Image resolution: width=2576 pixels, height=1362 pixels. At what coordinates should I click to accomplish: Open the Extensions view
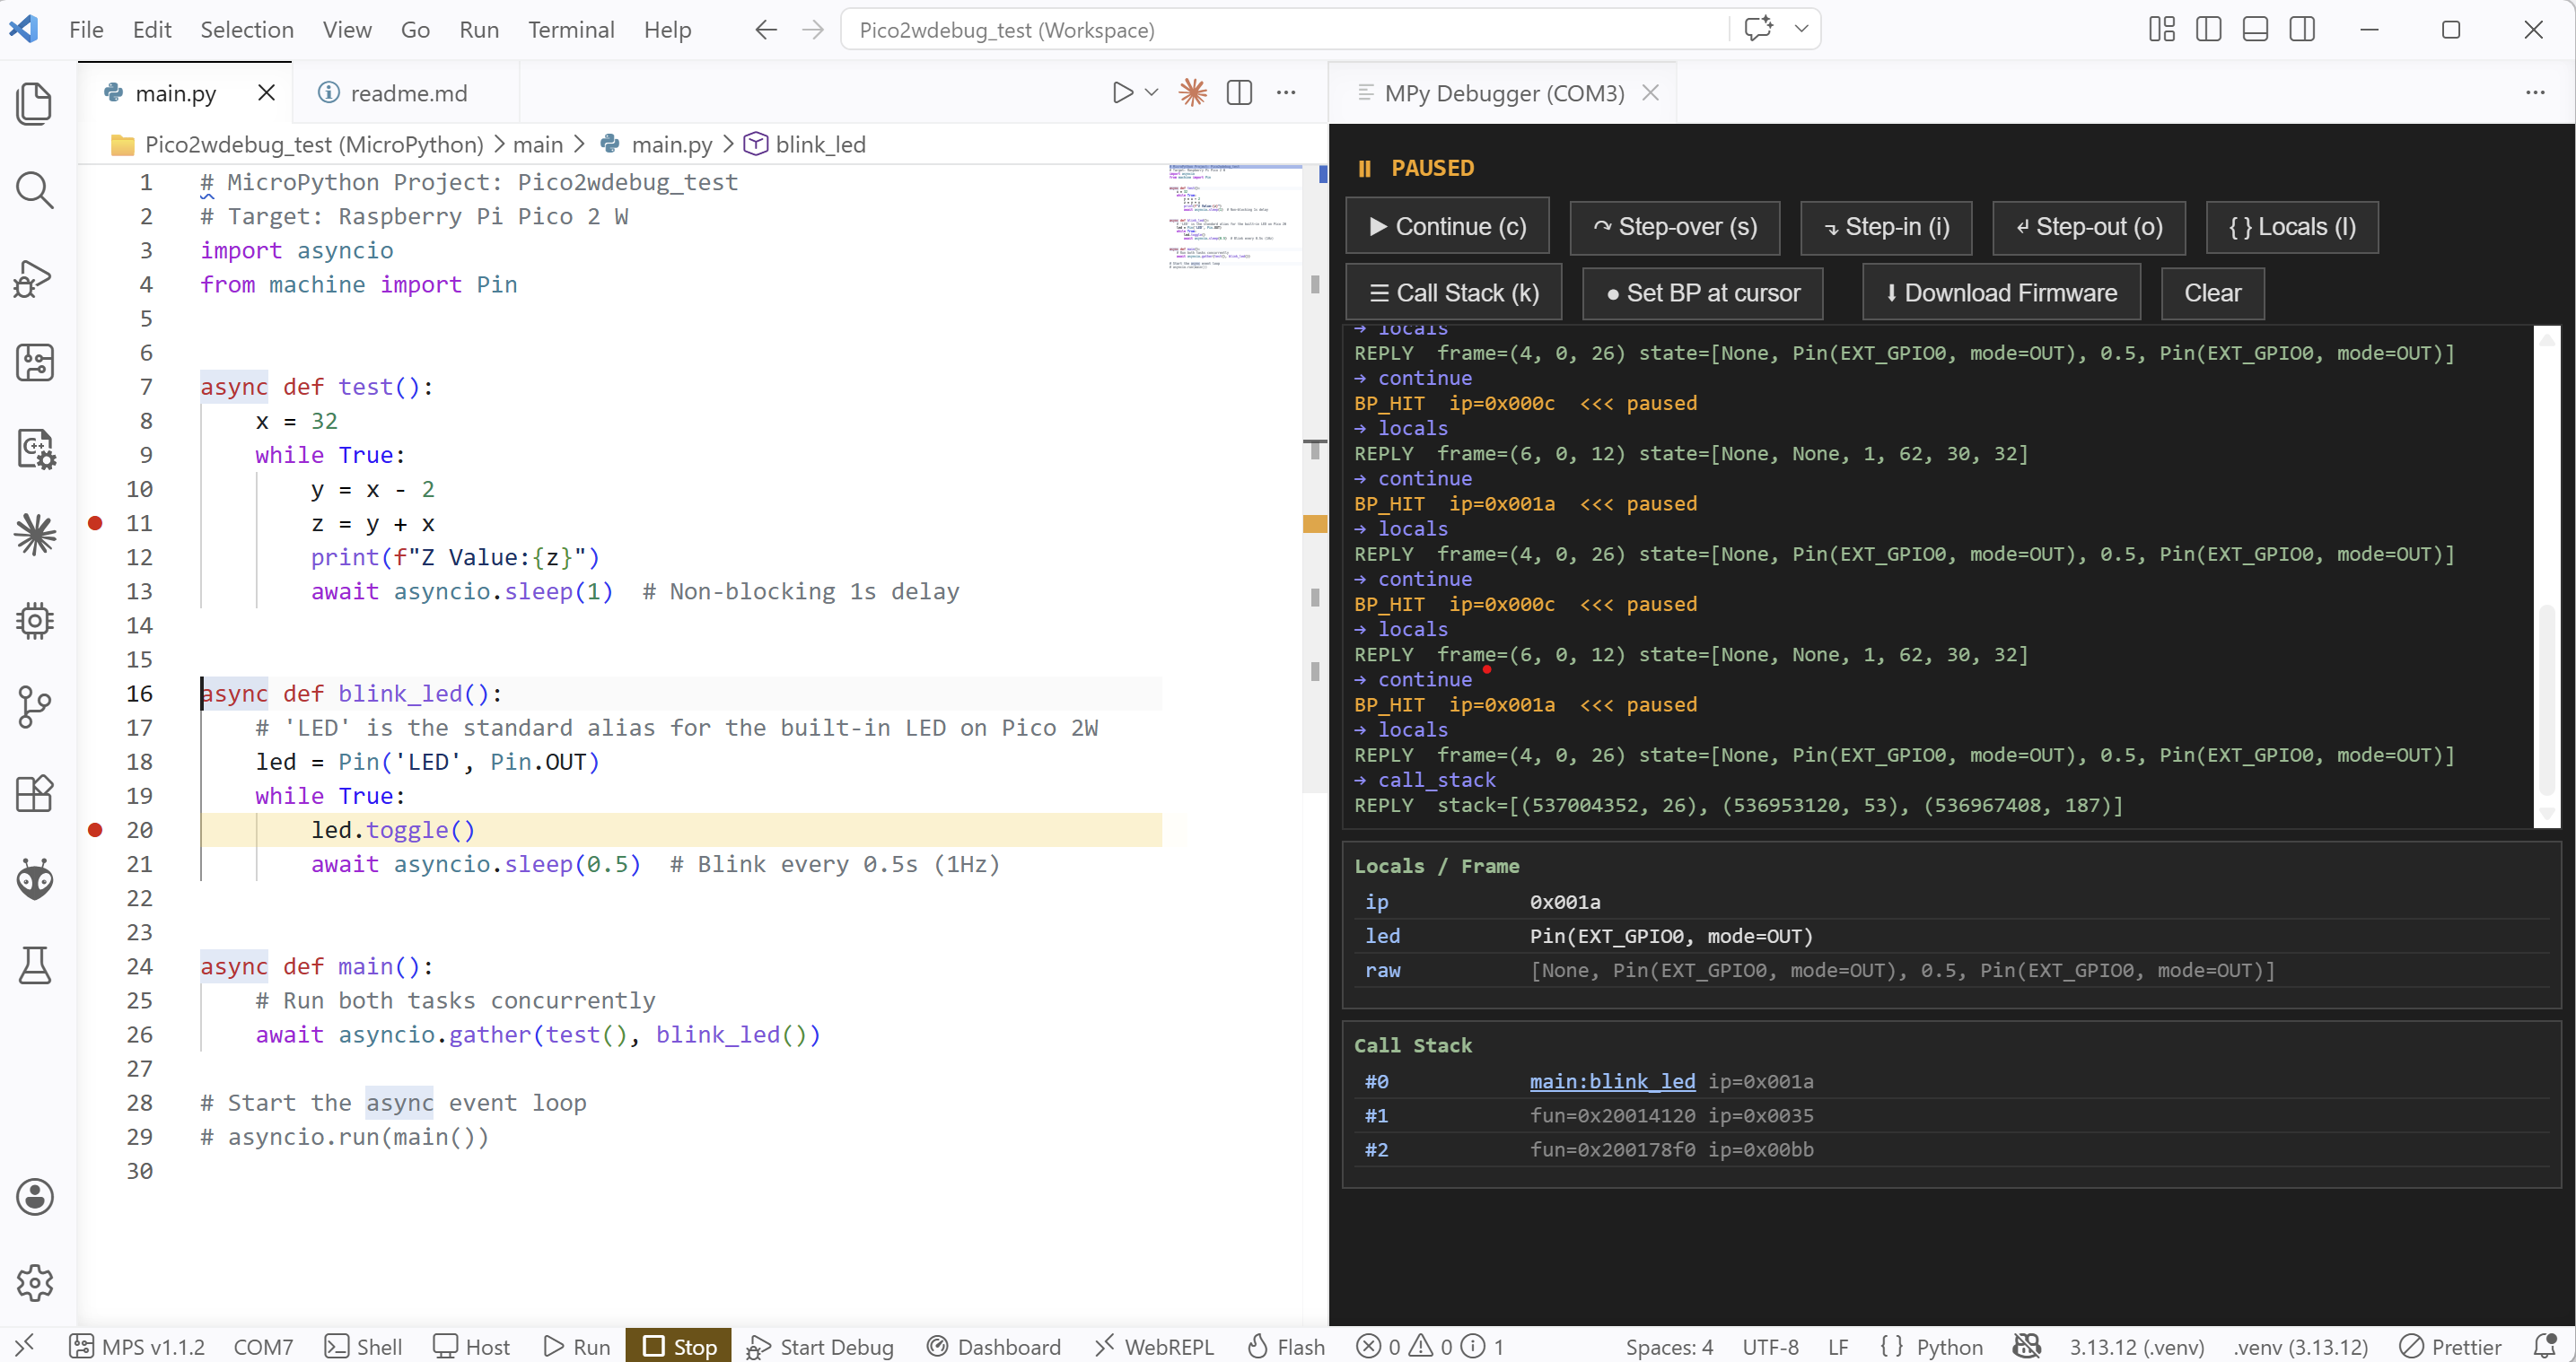click(x=35, y=793)
